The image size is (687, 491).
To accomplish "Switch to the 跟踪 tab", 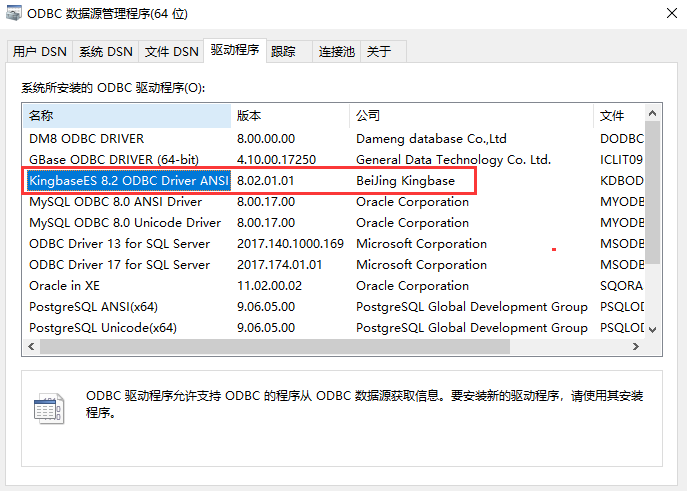I will coord(289,52).
